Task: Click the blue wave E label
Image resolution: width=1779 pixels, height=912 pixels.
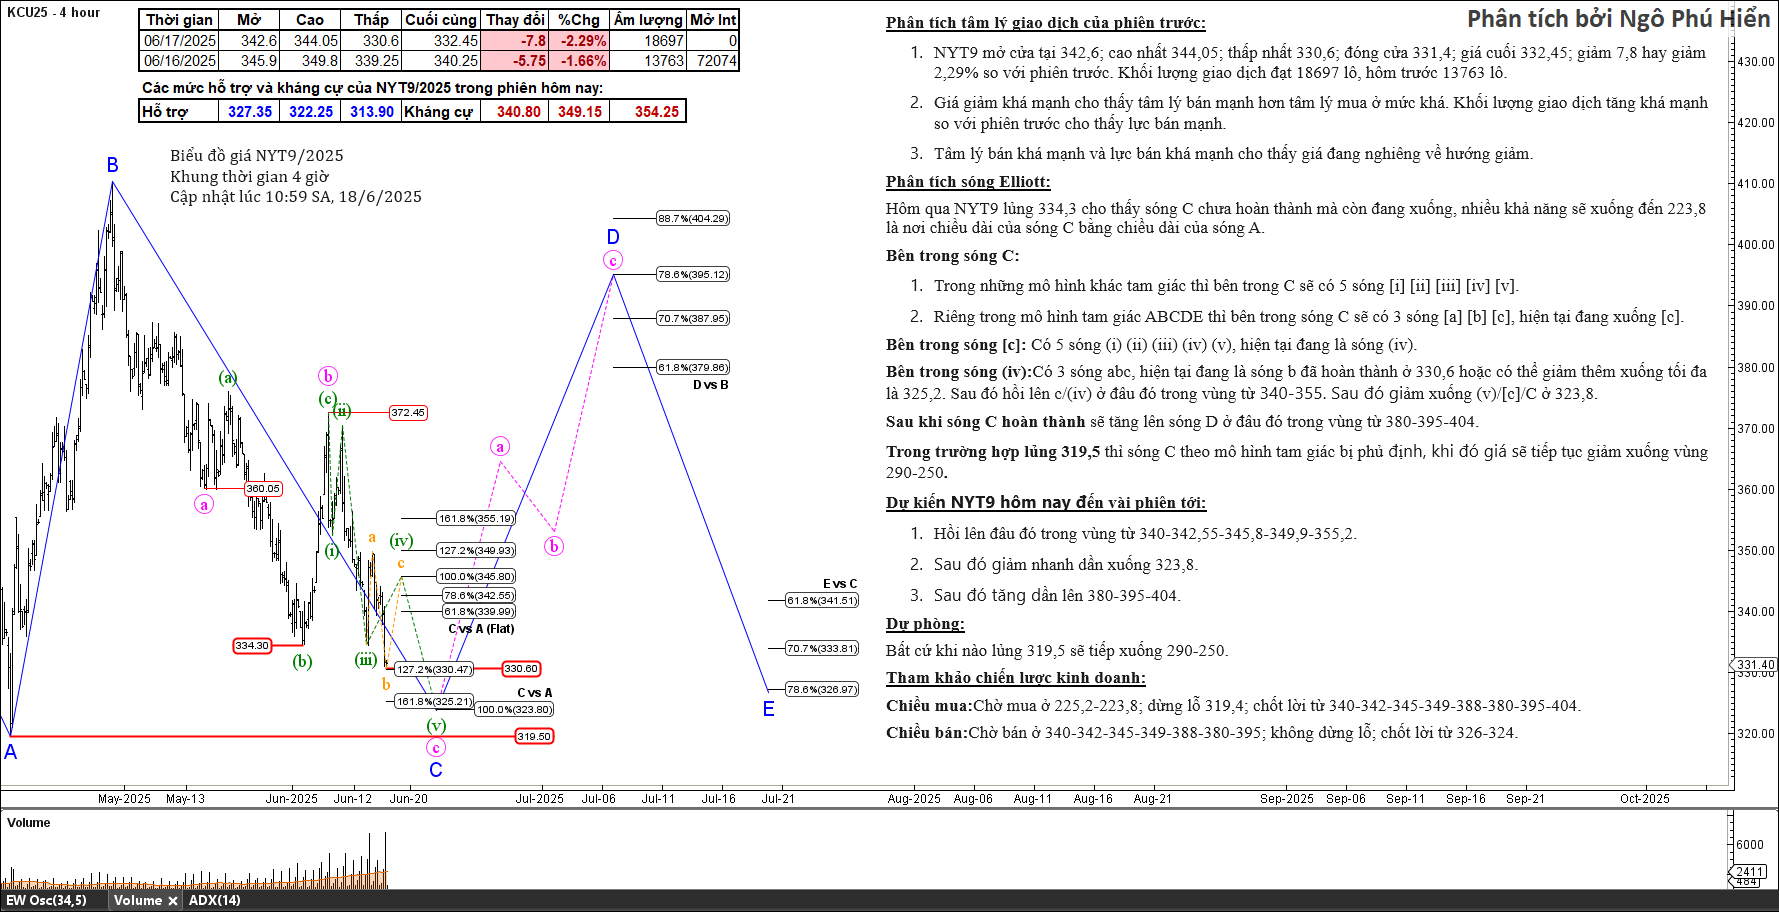Action: (x=768, y=709)
